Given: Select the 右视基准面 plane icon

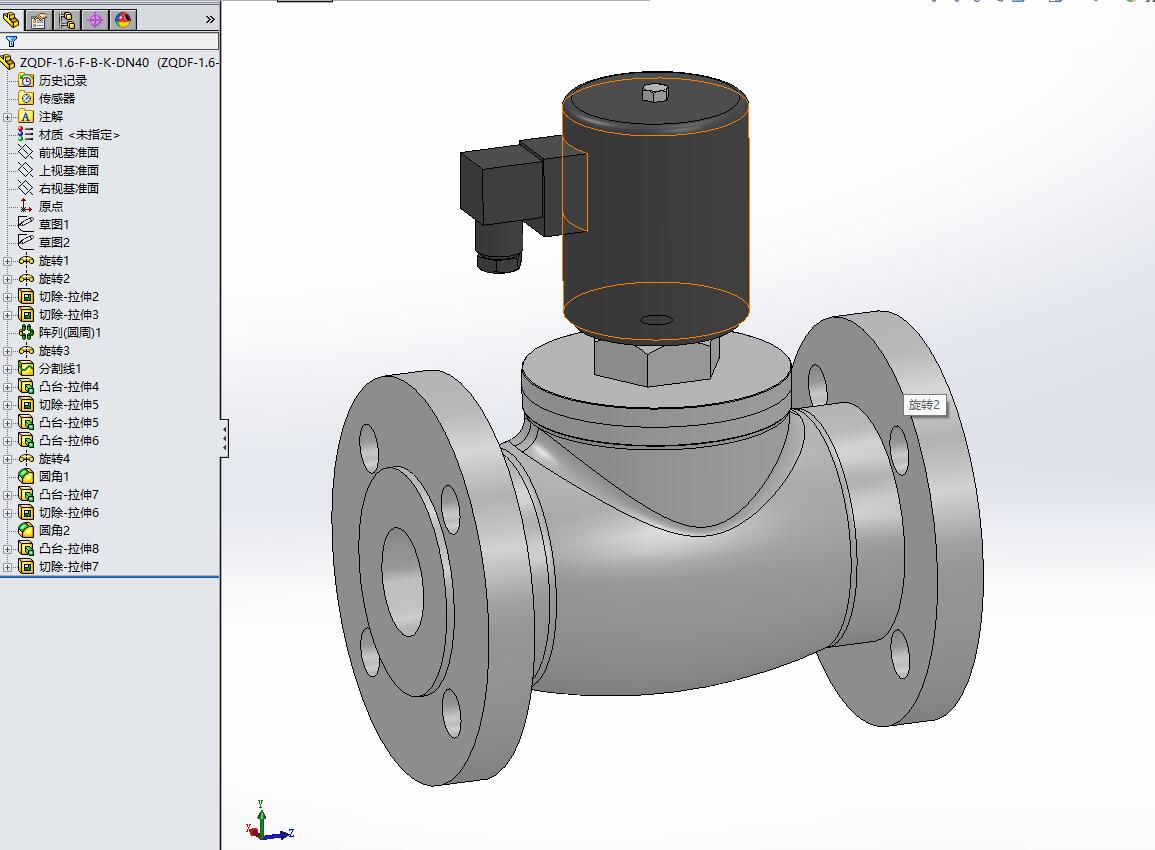Looking at the screenshot, I should pos(26,188).
